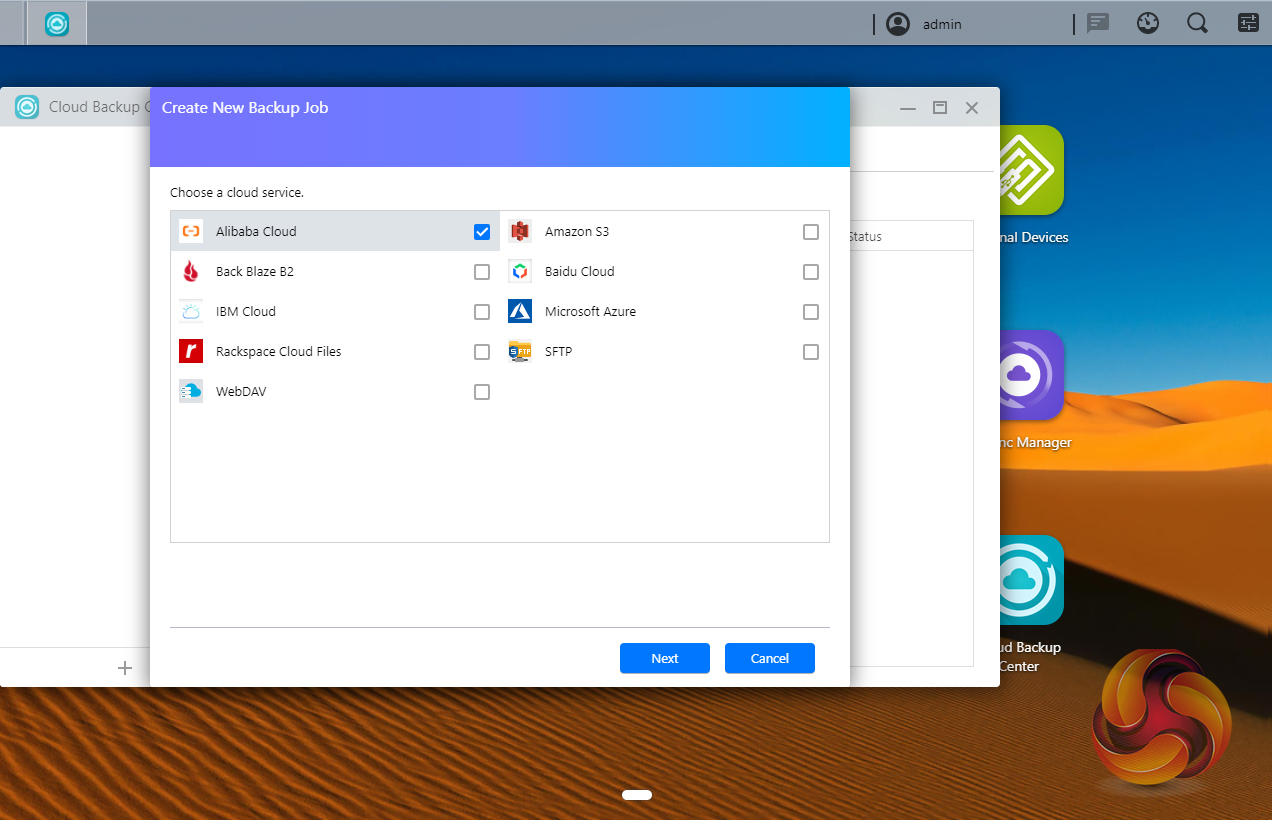Select the WebDAV label
The image size is (1272, 820).
click(x=241, y=391)
